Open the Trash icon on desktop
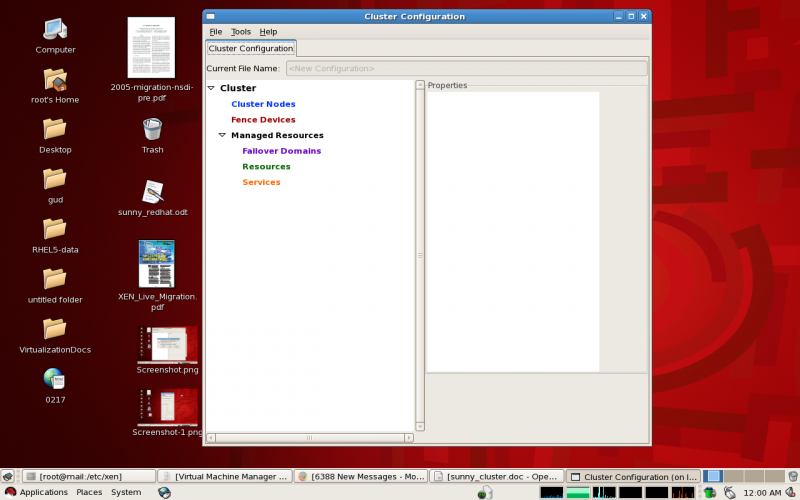The height and width of the screenshot is (500, 800). tap(152, 130)
